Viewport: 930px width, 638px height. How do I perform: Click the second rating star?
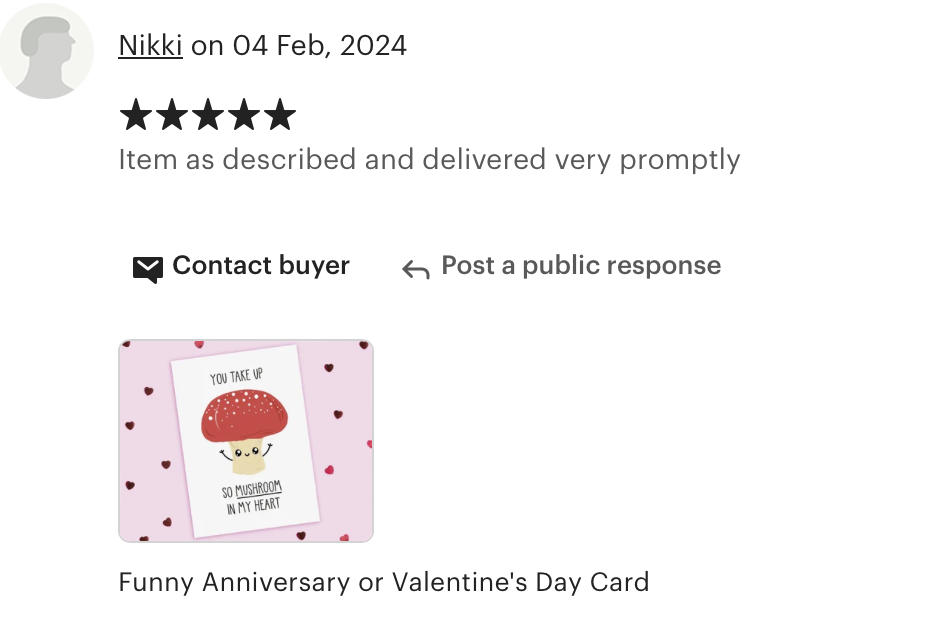(x=172, y=114)
